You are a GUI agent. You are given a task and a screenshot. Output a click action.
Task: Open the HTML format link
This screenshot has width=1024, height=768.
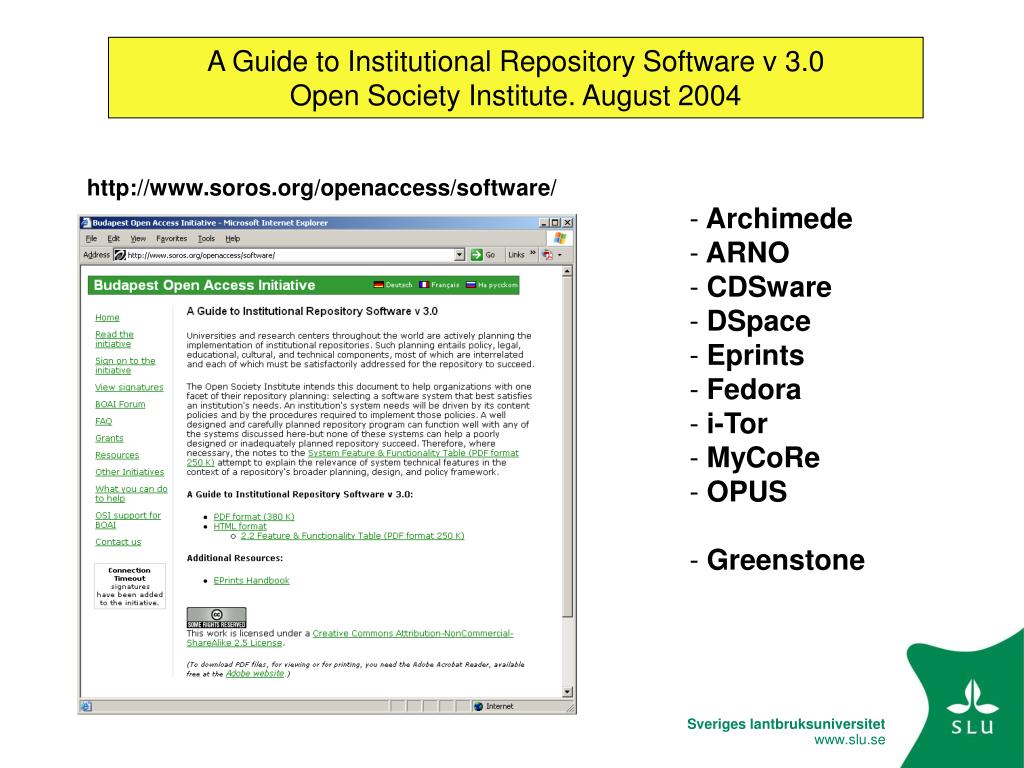pos(240,526)
